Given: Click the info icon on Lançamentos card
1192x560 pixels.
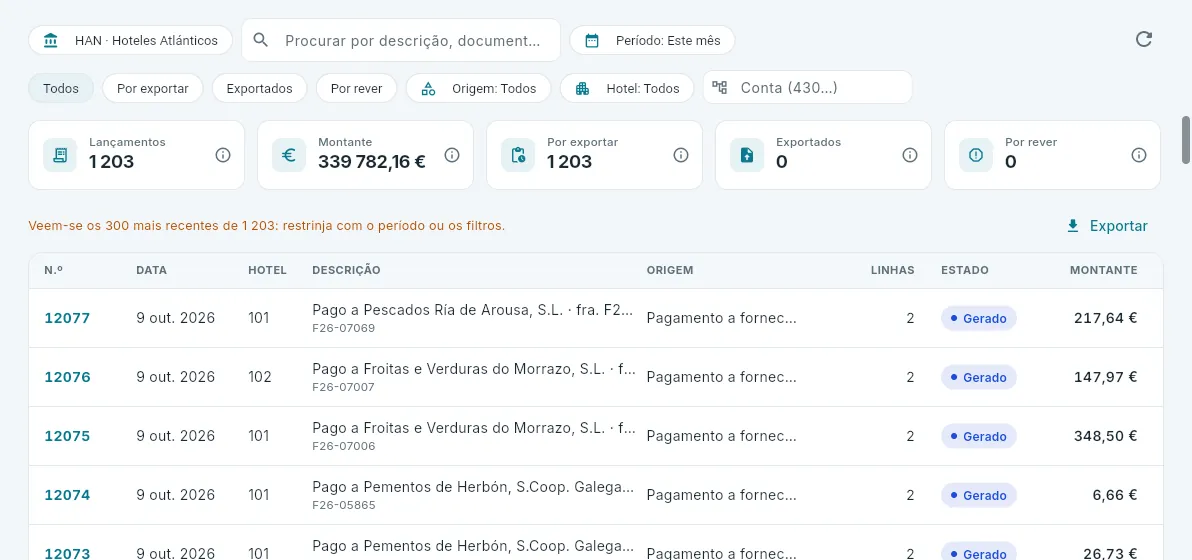Looking at the screenshot, I should click(x=223, y=155).
